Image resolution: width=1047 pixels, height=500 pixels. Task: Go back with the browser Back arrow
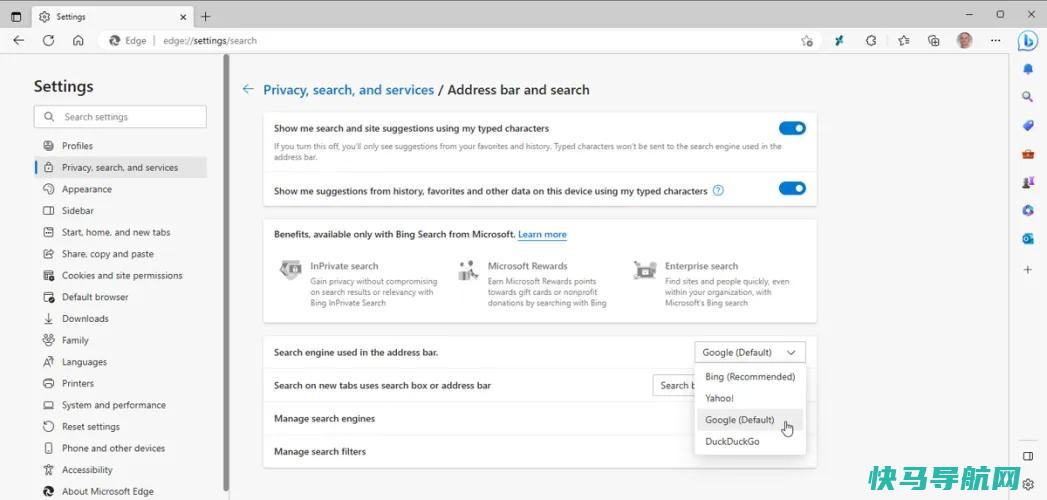click(x=19, y=41)
